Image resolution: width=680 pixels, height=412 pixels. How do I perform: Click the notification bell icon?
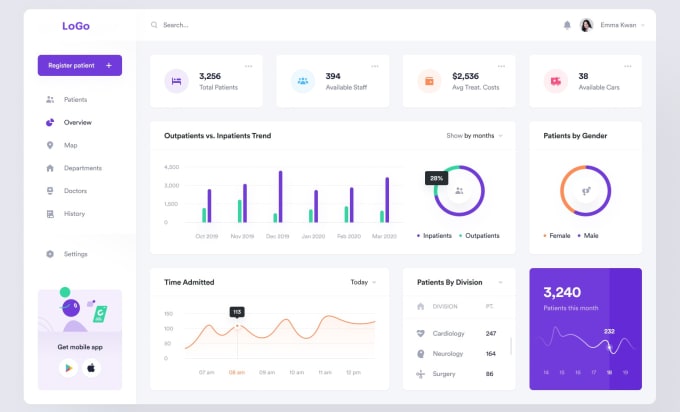(x=567, y=25)
